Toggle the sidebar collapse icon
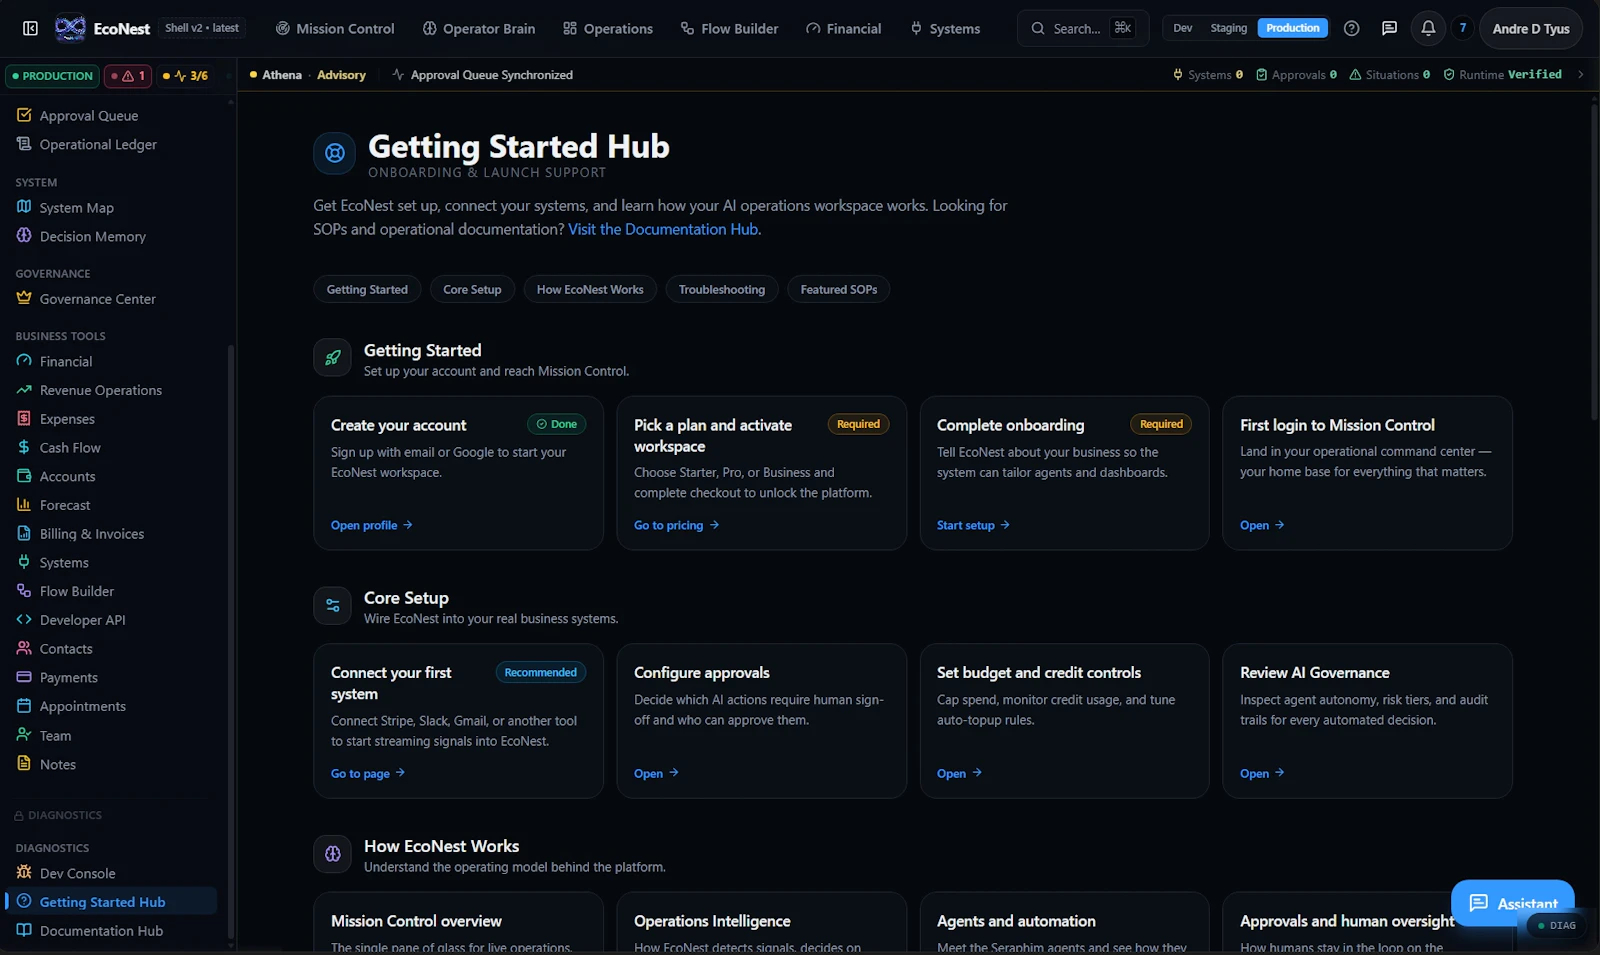Viewport: 1600px width, 955px height. [x=30, y=28]
